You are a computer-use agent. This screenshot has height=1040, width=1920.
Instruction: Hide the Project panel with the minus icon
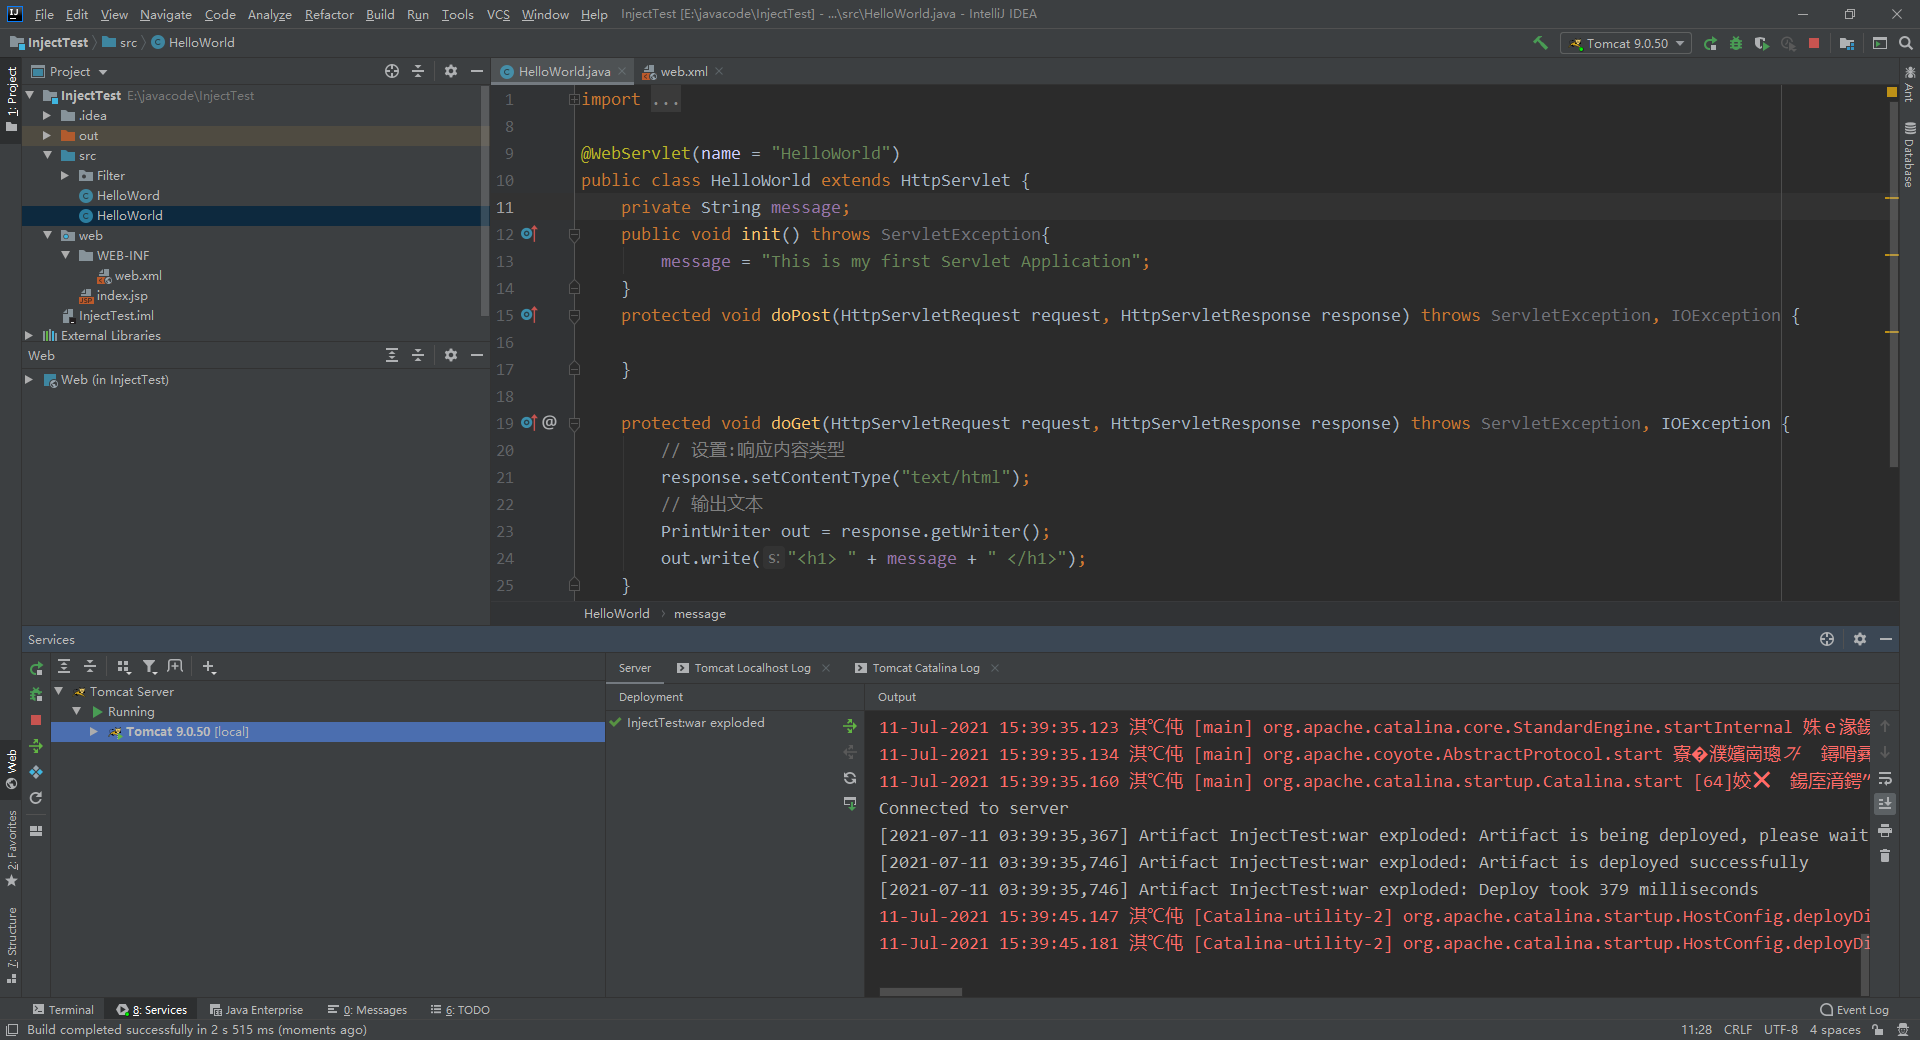(477, 71)
